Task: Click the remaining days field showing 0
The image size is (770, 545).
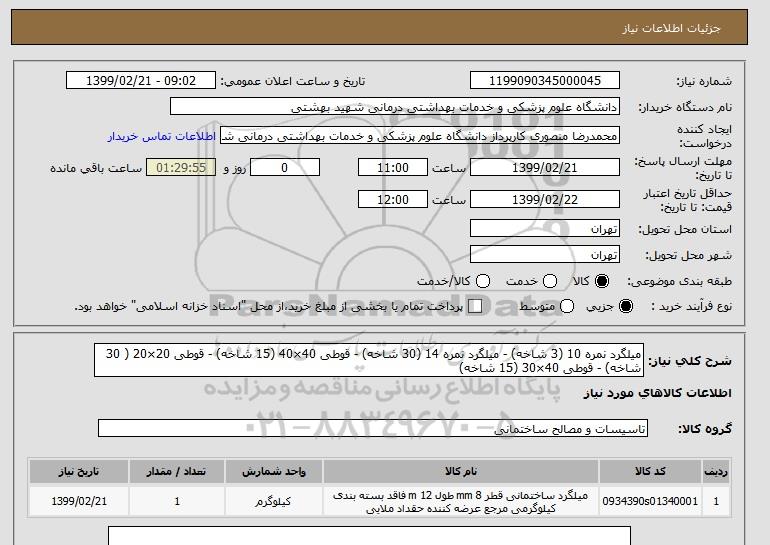Action: 285,167
